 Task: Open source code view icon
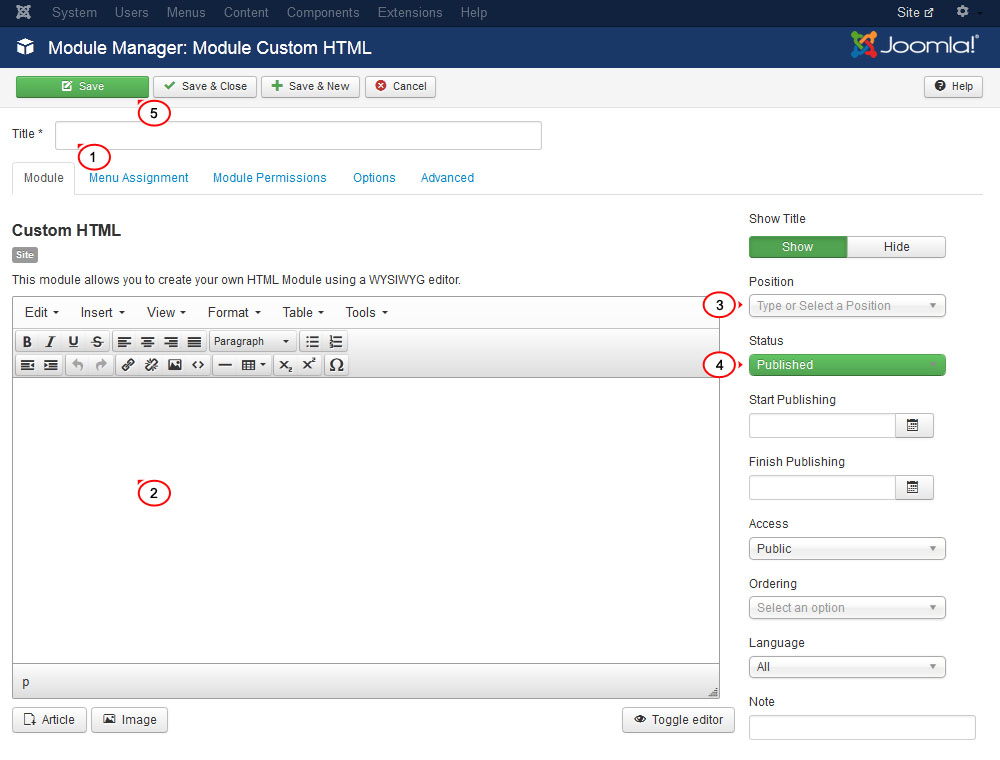point(198,365)
